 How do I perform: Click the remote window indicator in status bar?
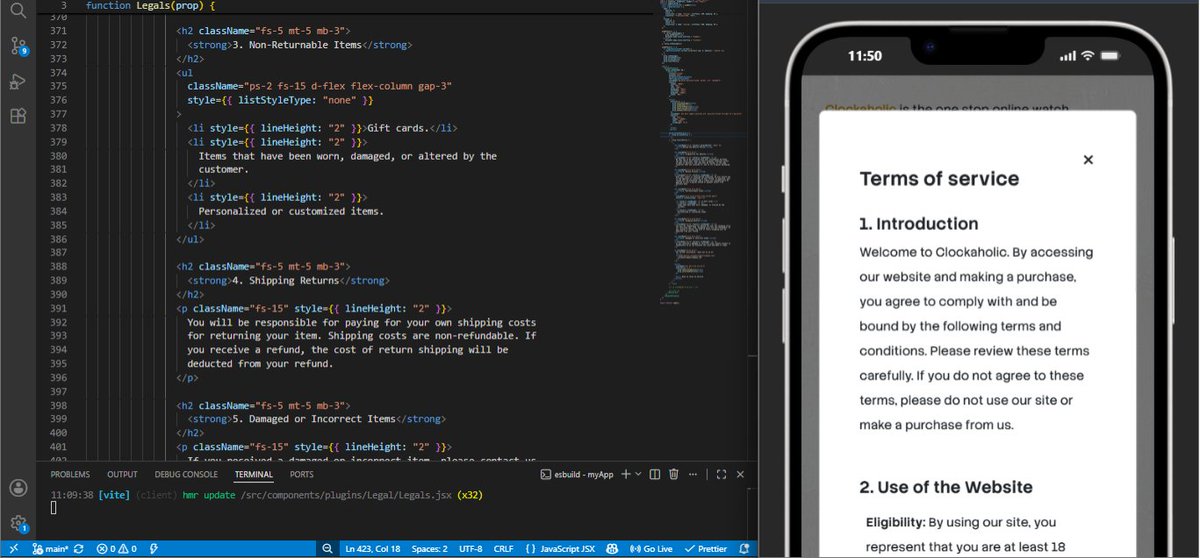tap(13, 549)
